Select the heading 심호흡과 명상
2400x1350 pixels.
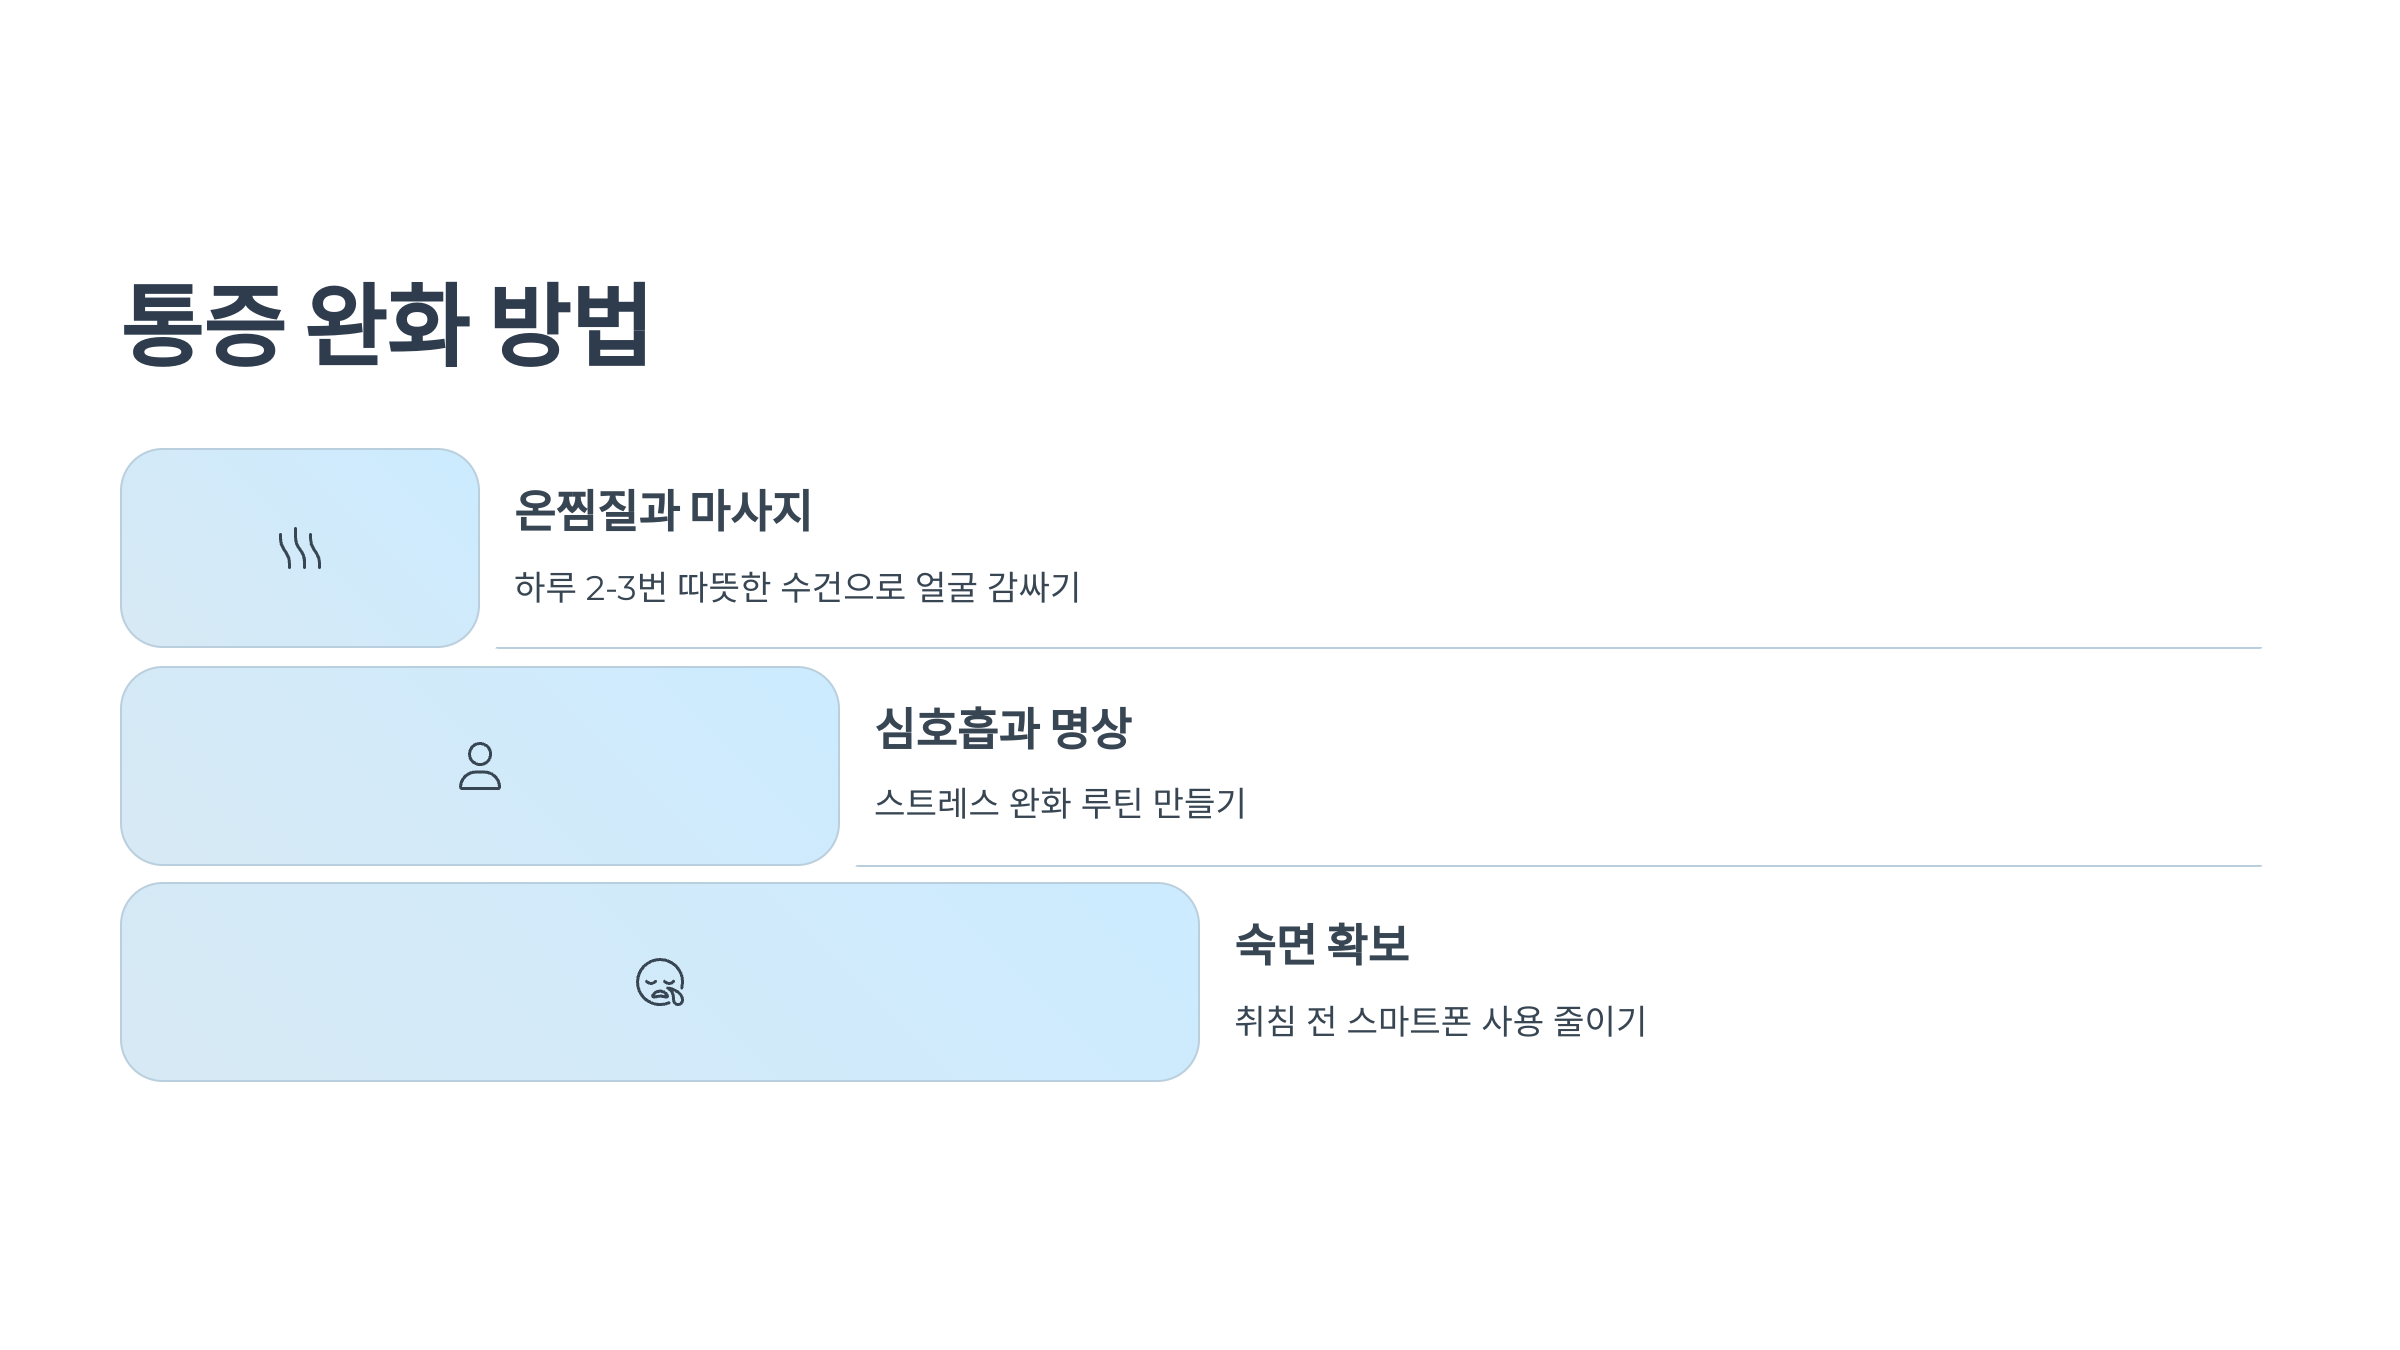point(1002,728)
